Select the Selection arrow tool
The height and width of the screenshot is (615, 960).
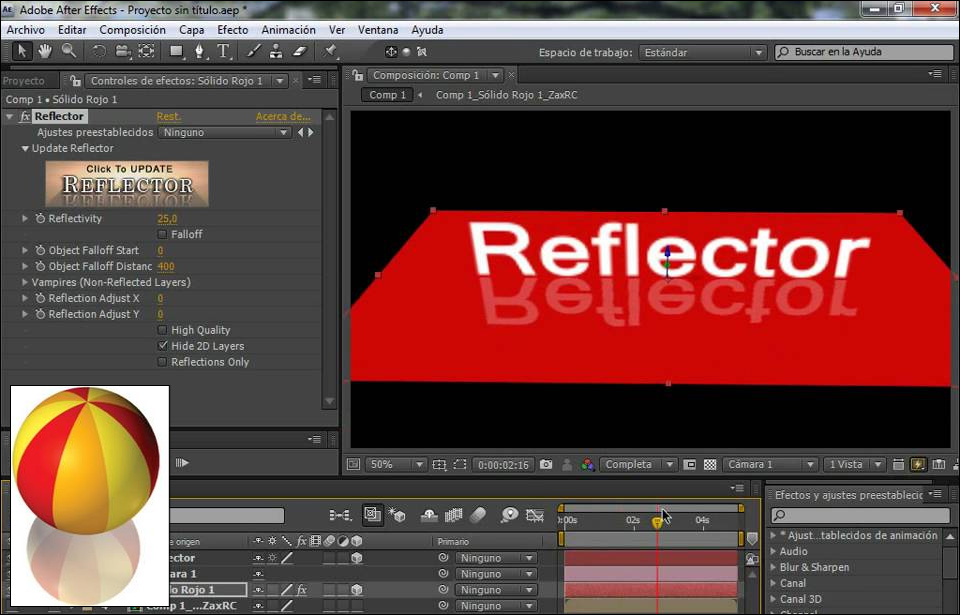click(x=21, y=51)
